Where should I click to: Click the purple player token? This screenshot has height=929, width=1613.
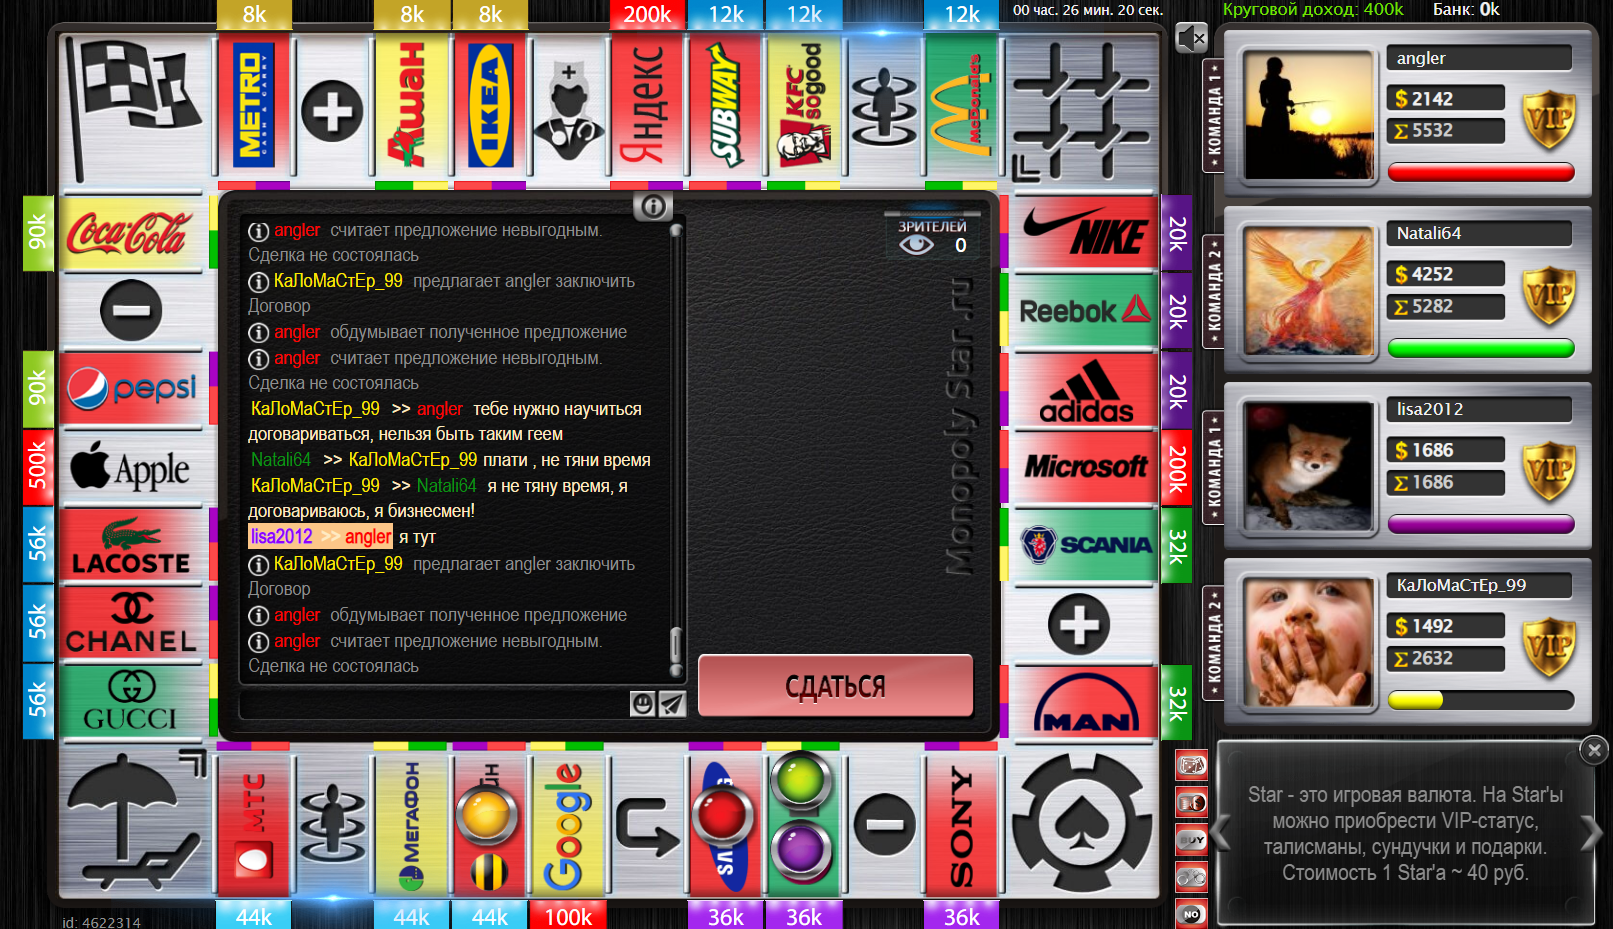point(801,850)
